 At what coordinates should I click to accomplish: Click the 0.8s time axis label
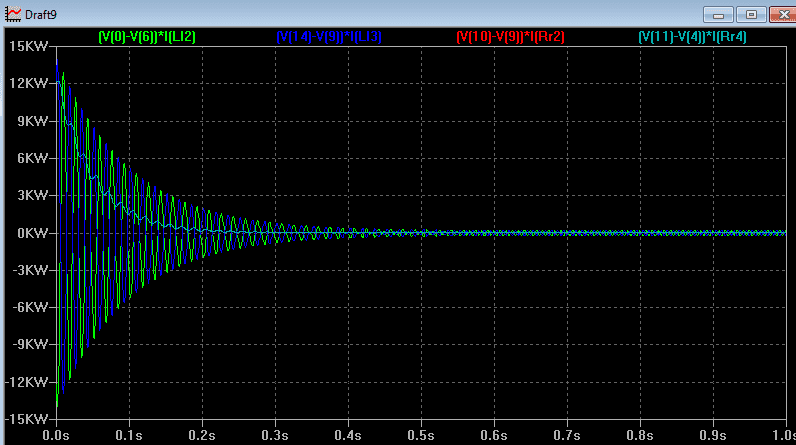click(640, 435)
